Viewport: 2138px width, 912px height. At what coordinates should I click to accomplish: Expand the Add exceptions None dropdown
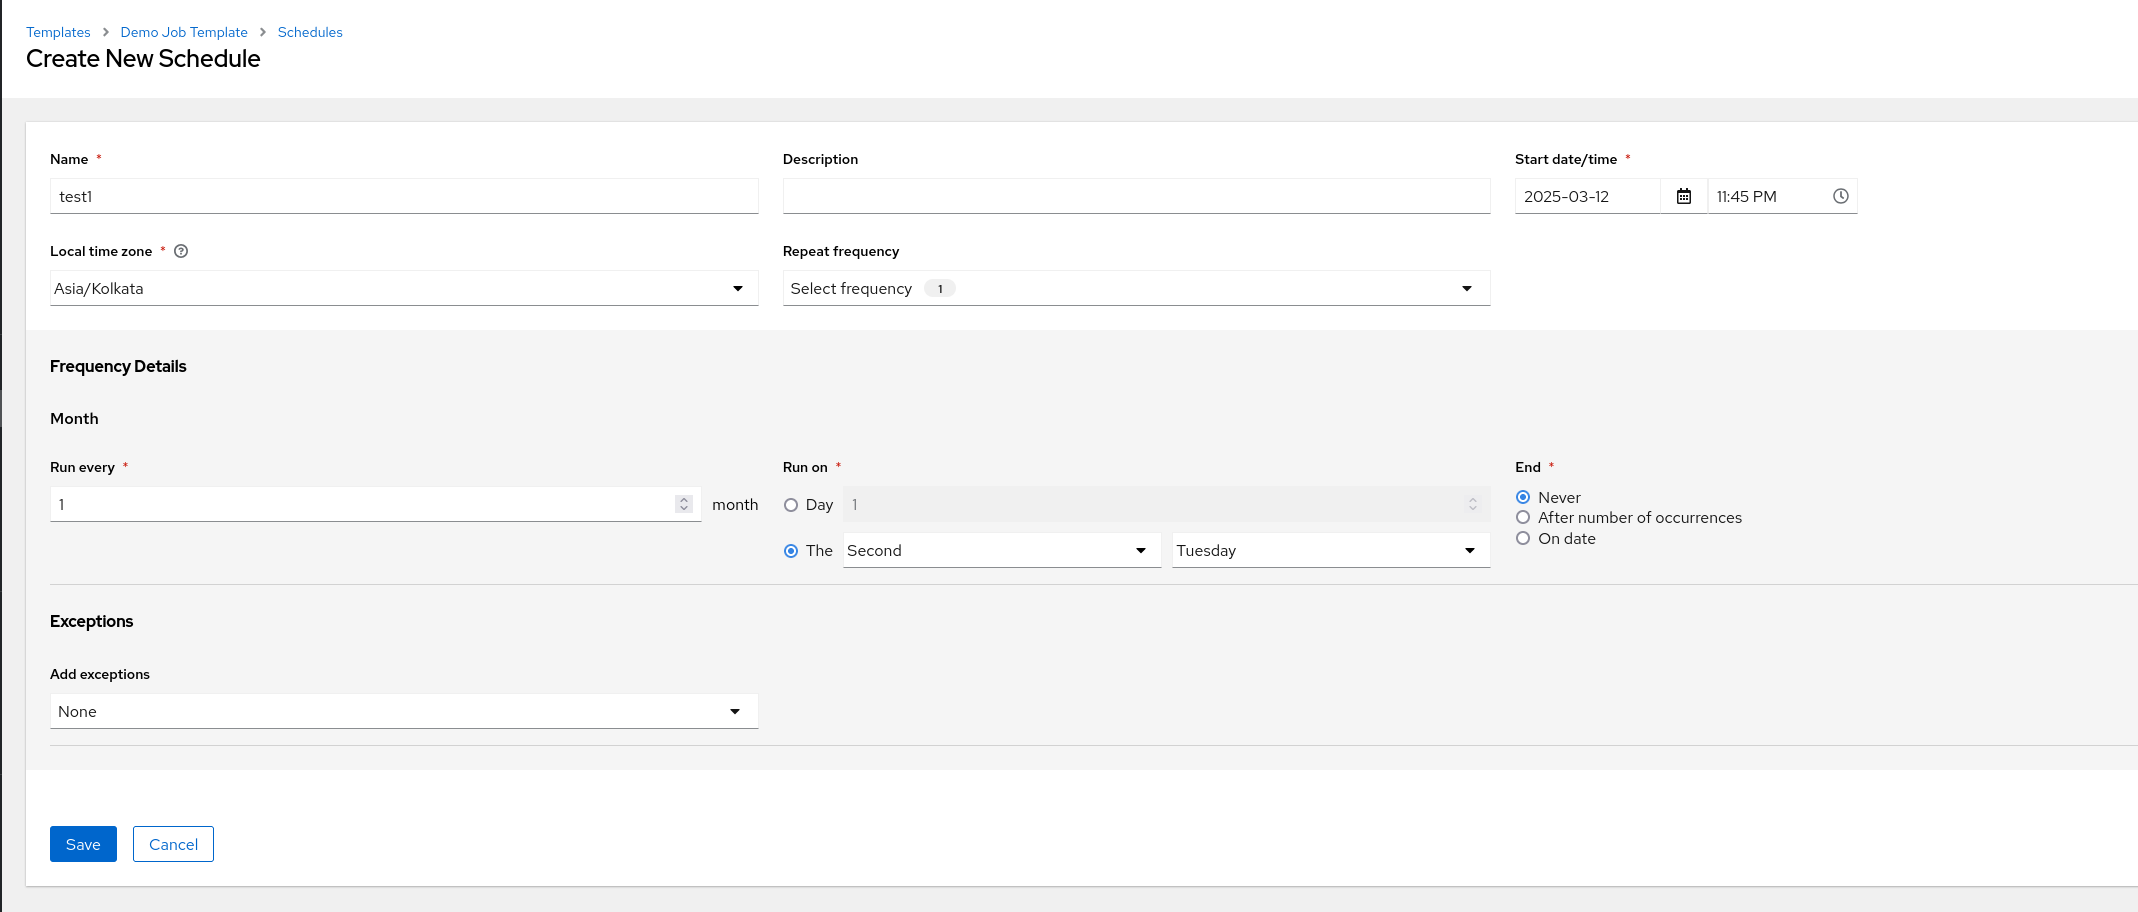403,712
